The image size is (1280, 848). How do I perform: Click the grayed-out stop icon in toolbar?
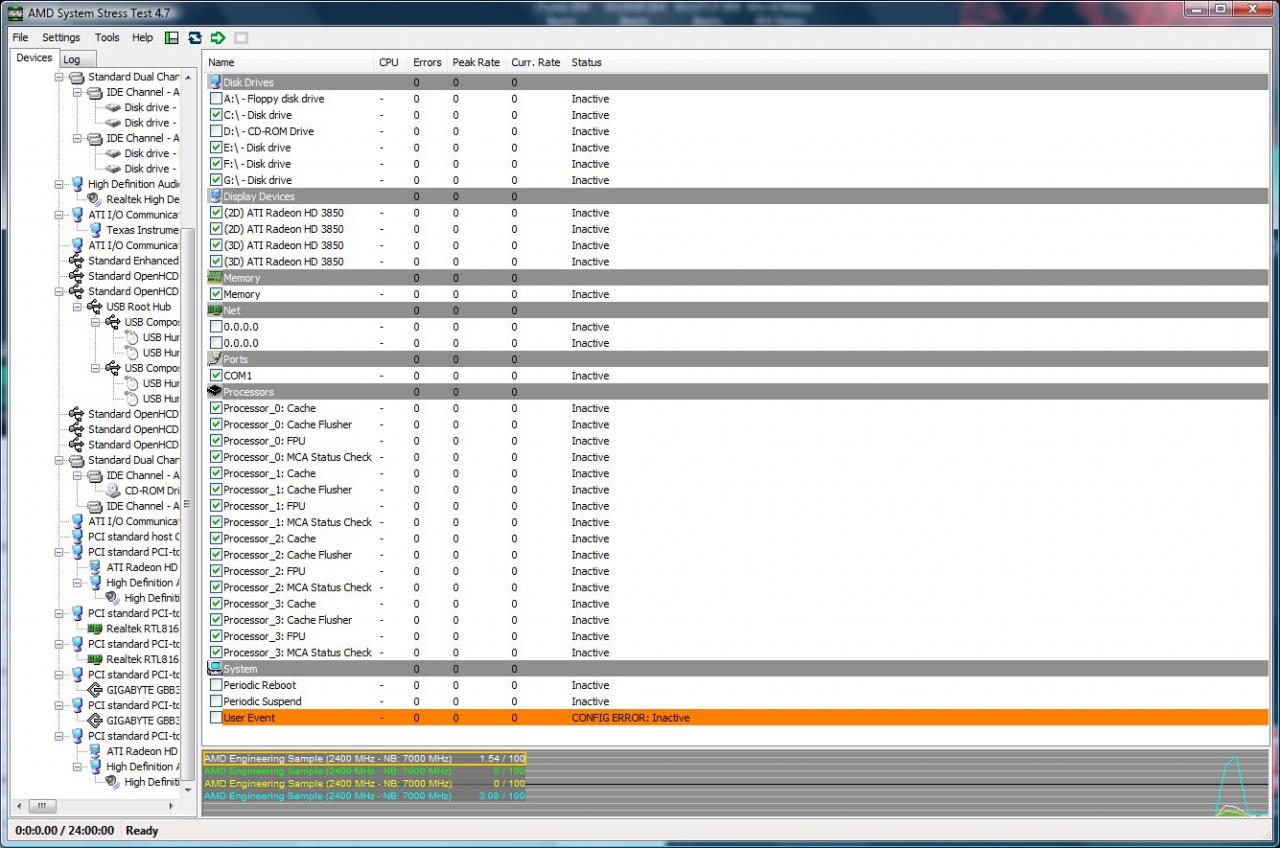click(241, 38)
